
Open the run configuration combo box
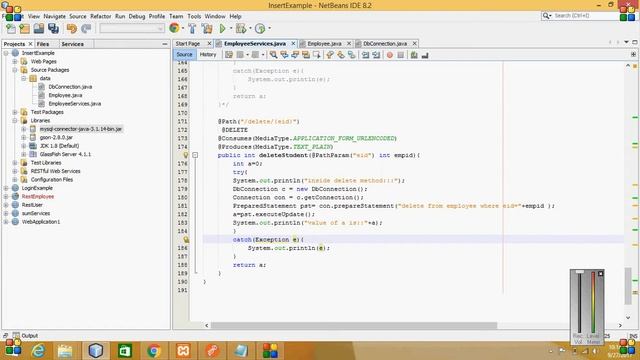click(132, 29)
